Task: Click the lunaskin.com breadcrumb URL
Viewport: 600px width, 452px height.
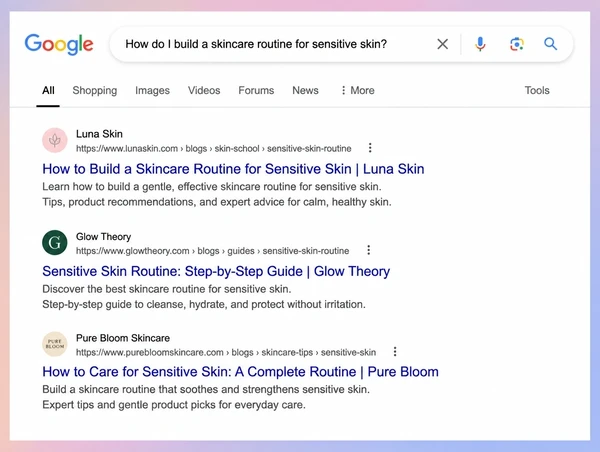Action: point(214,148)
